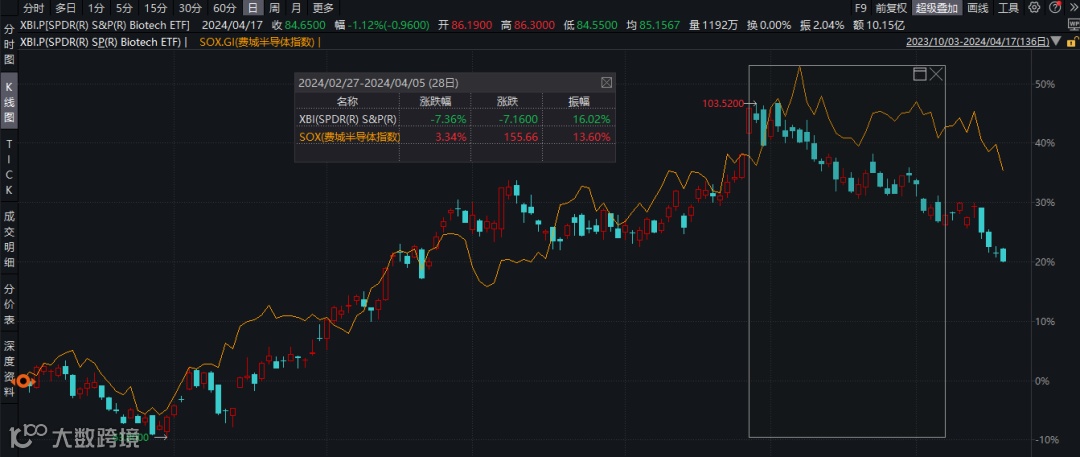Click the 103.5200 high price label
The width and height of the screenshot is (1080, 457).
point(723,104)
